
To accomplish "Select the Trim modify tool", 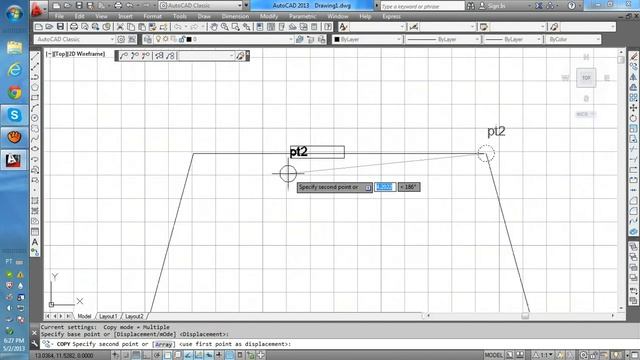I will click(633, 149).
